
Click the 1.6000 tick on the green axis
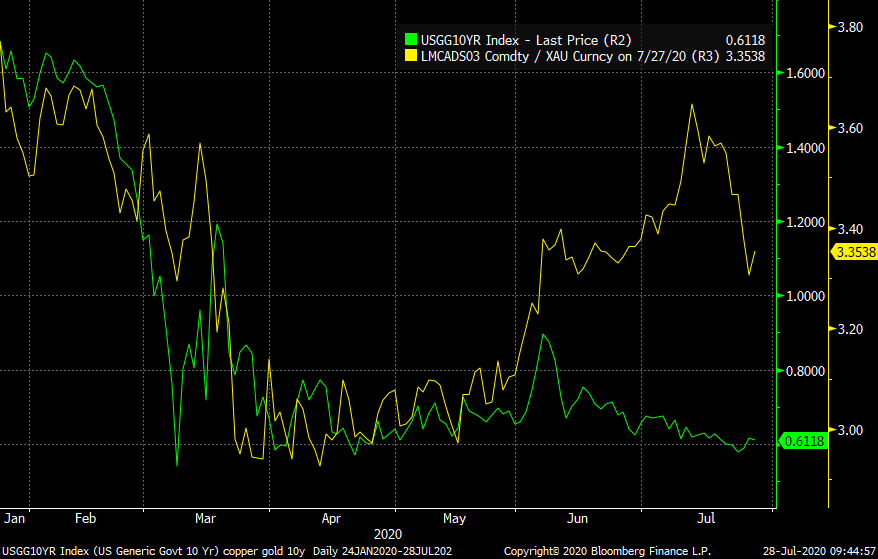(x=804, y=74)
